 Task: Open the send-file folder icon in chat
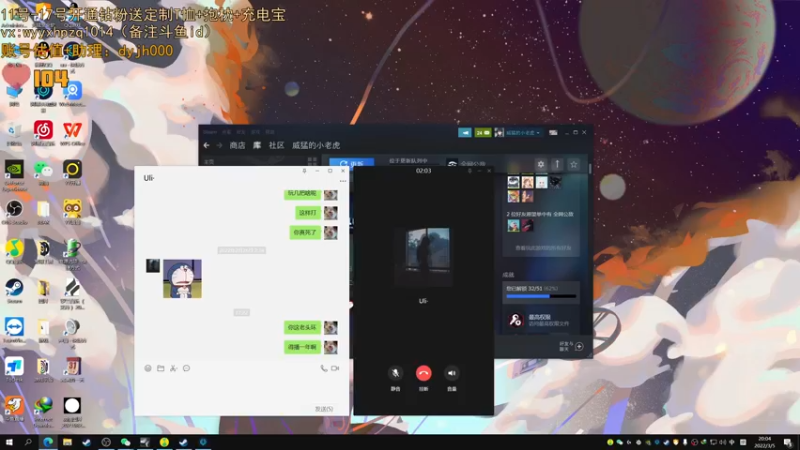tap(161, 368)
